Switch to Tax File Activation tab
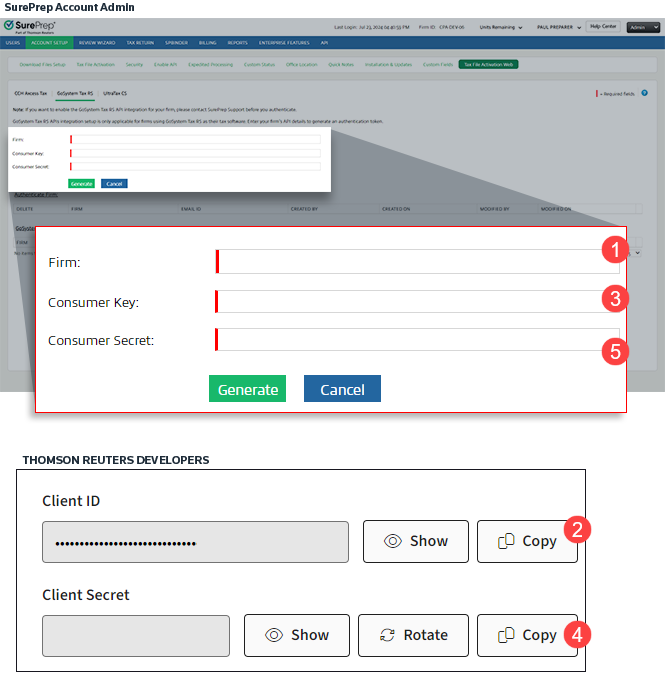This screenshot has width=665, height=680. click(x=95, y=65)
